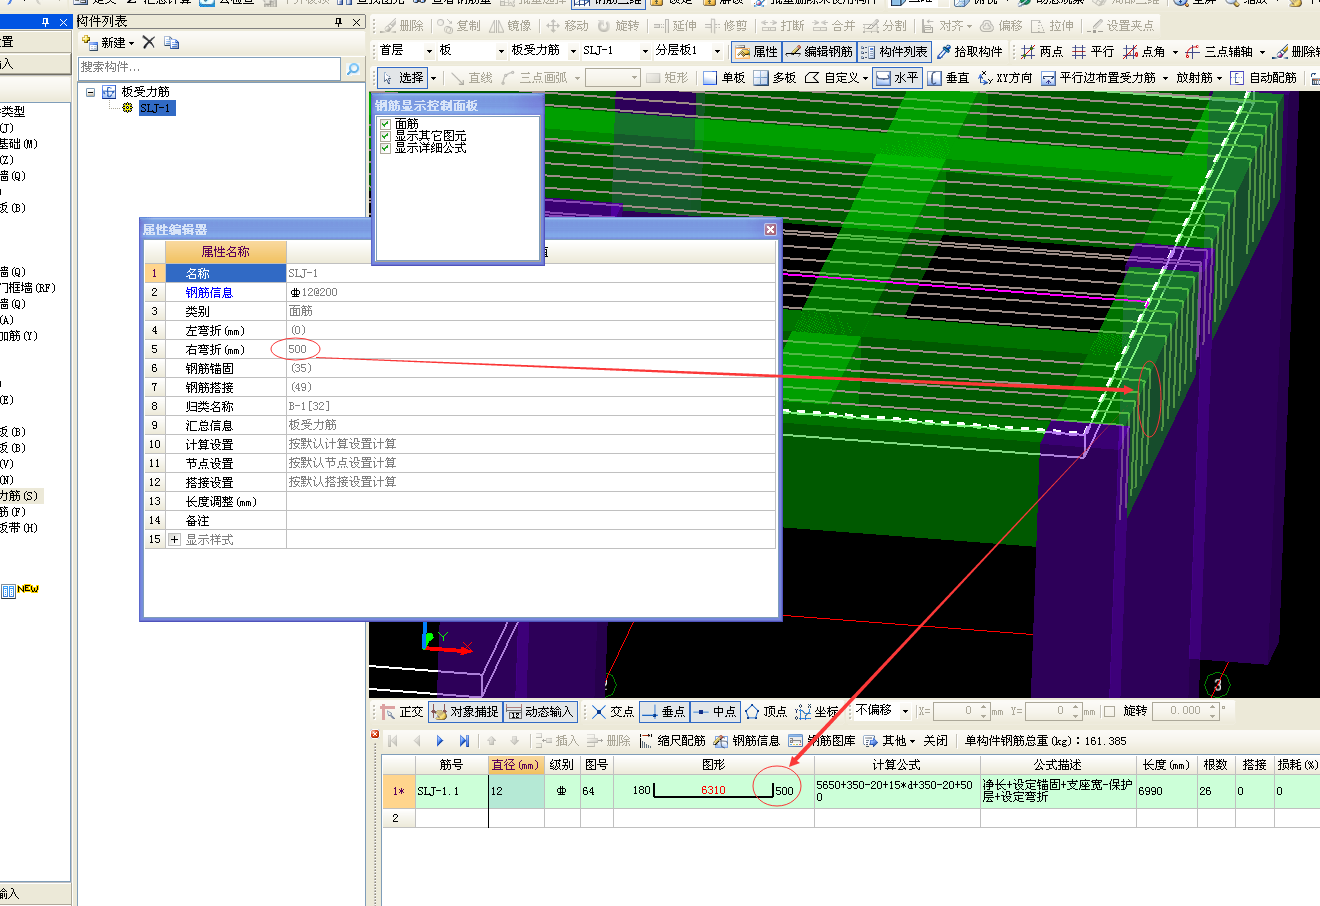Choose the 三点辅轴 three-point aux axis tool
The image size is (1320, 906).
(x=1219, y=51)
